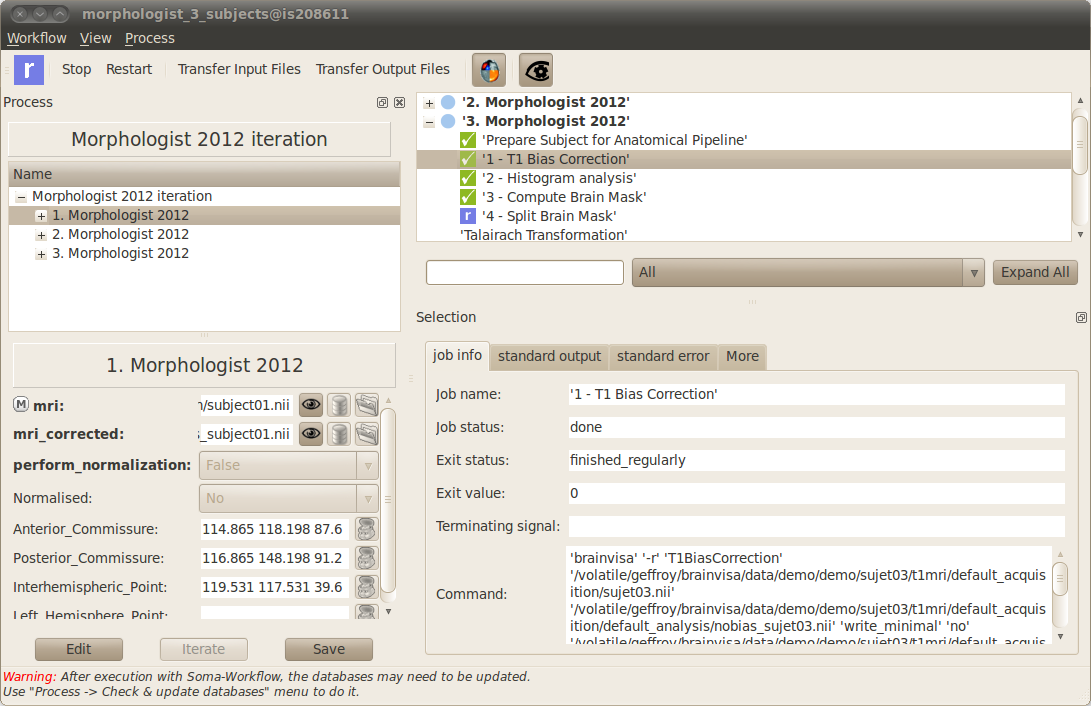Viewport: 1091px width, 706px height.
Task: Click the colored brain icon in toolbar
Action: (489, 70)
